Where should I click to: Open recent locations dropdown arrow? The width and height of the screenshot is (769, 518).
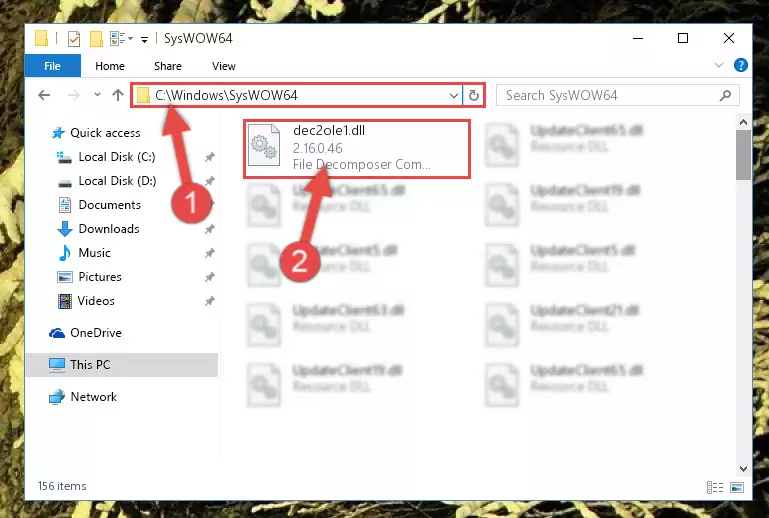point(97,95)
